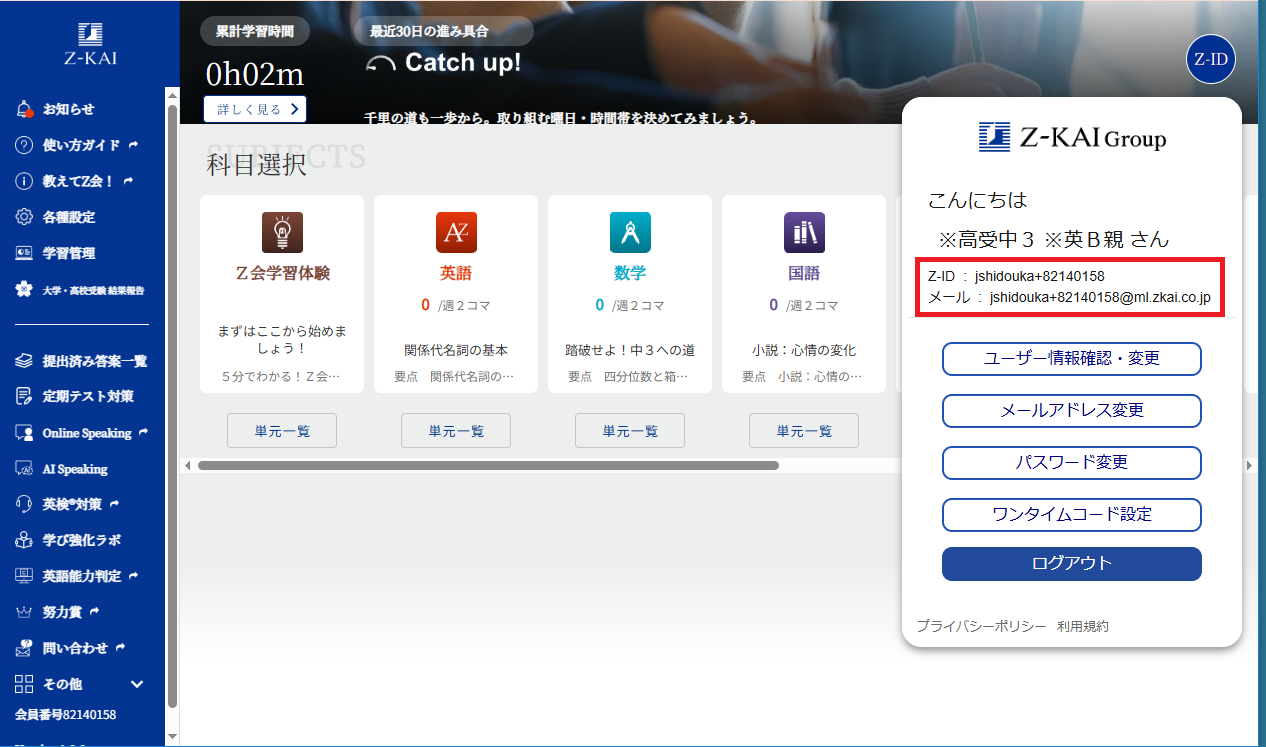Click the Z-KAI Group logo in popup

[1072, 137]
